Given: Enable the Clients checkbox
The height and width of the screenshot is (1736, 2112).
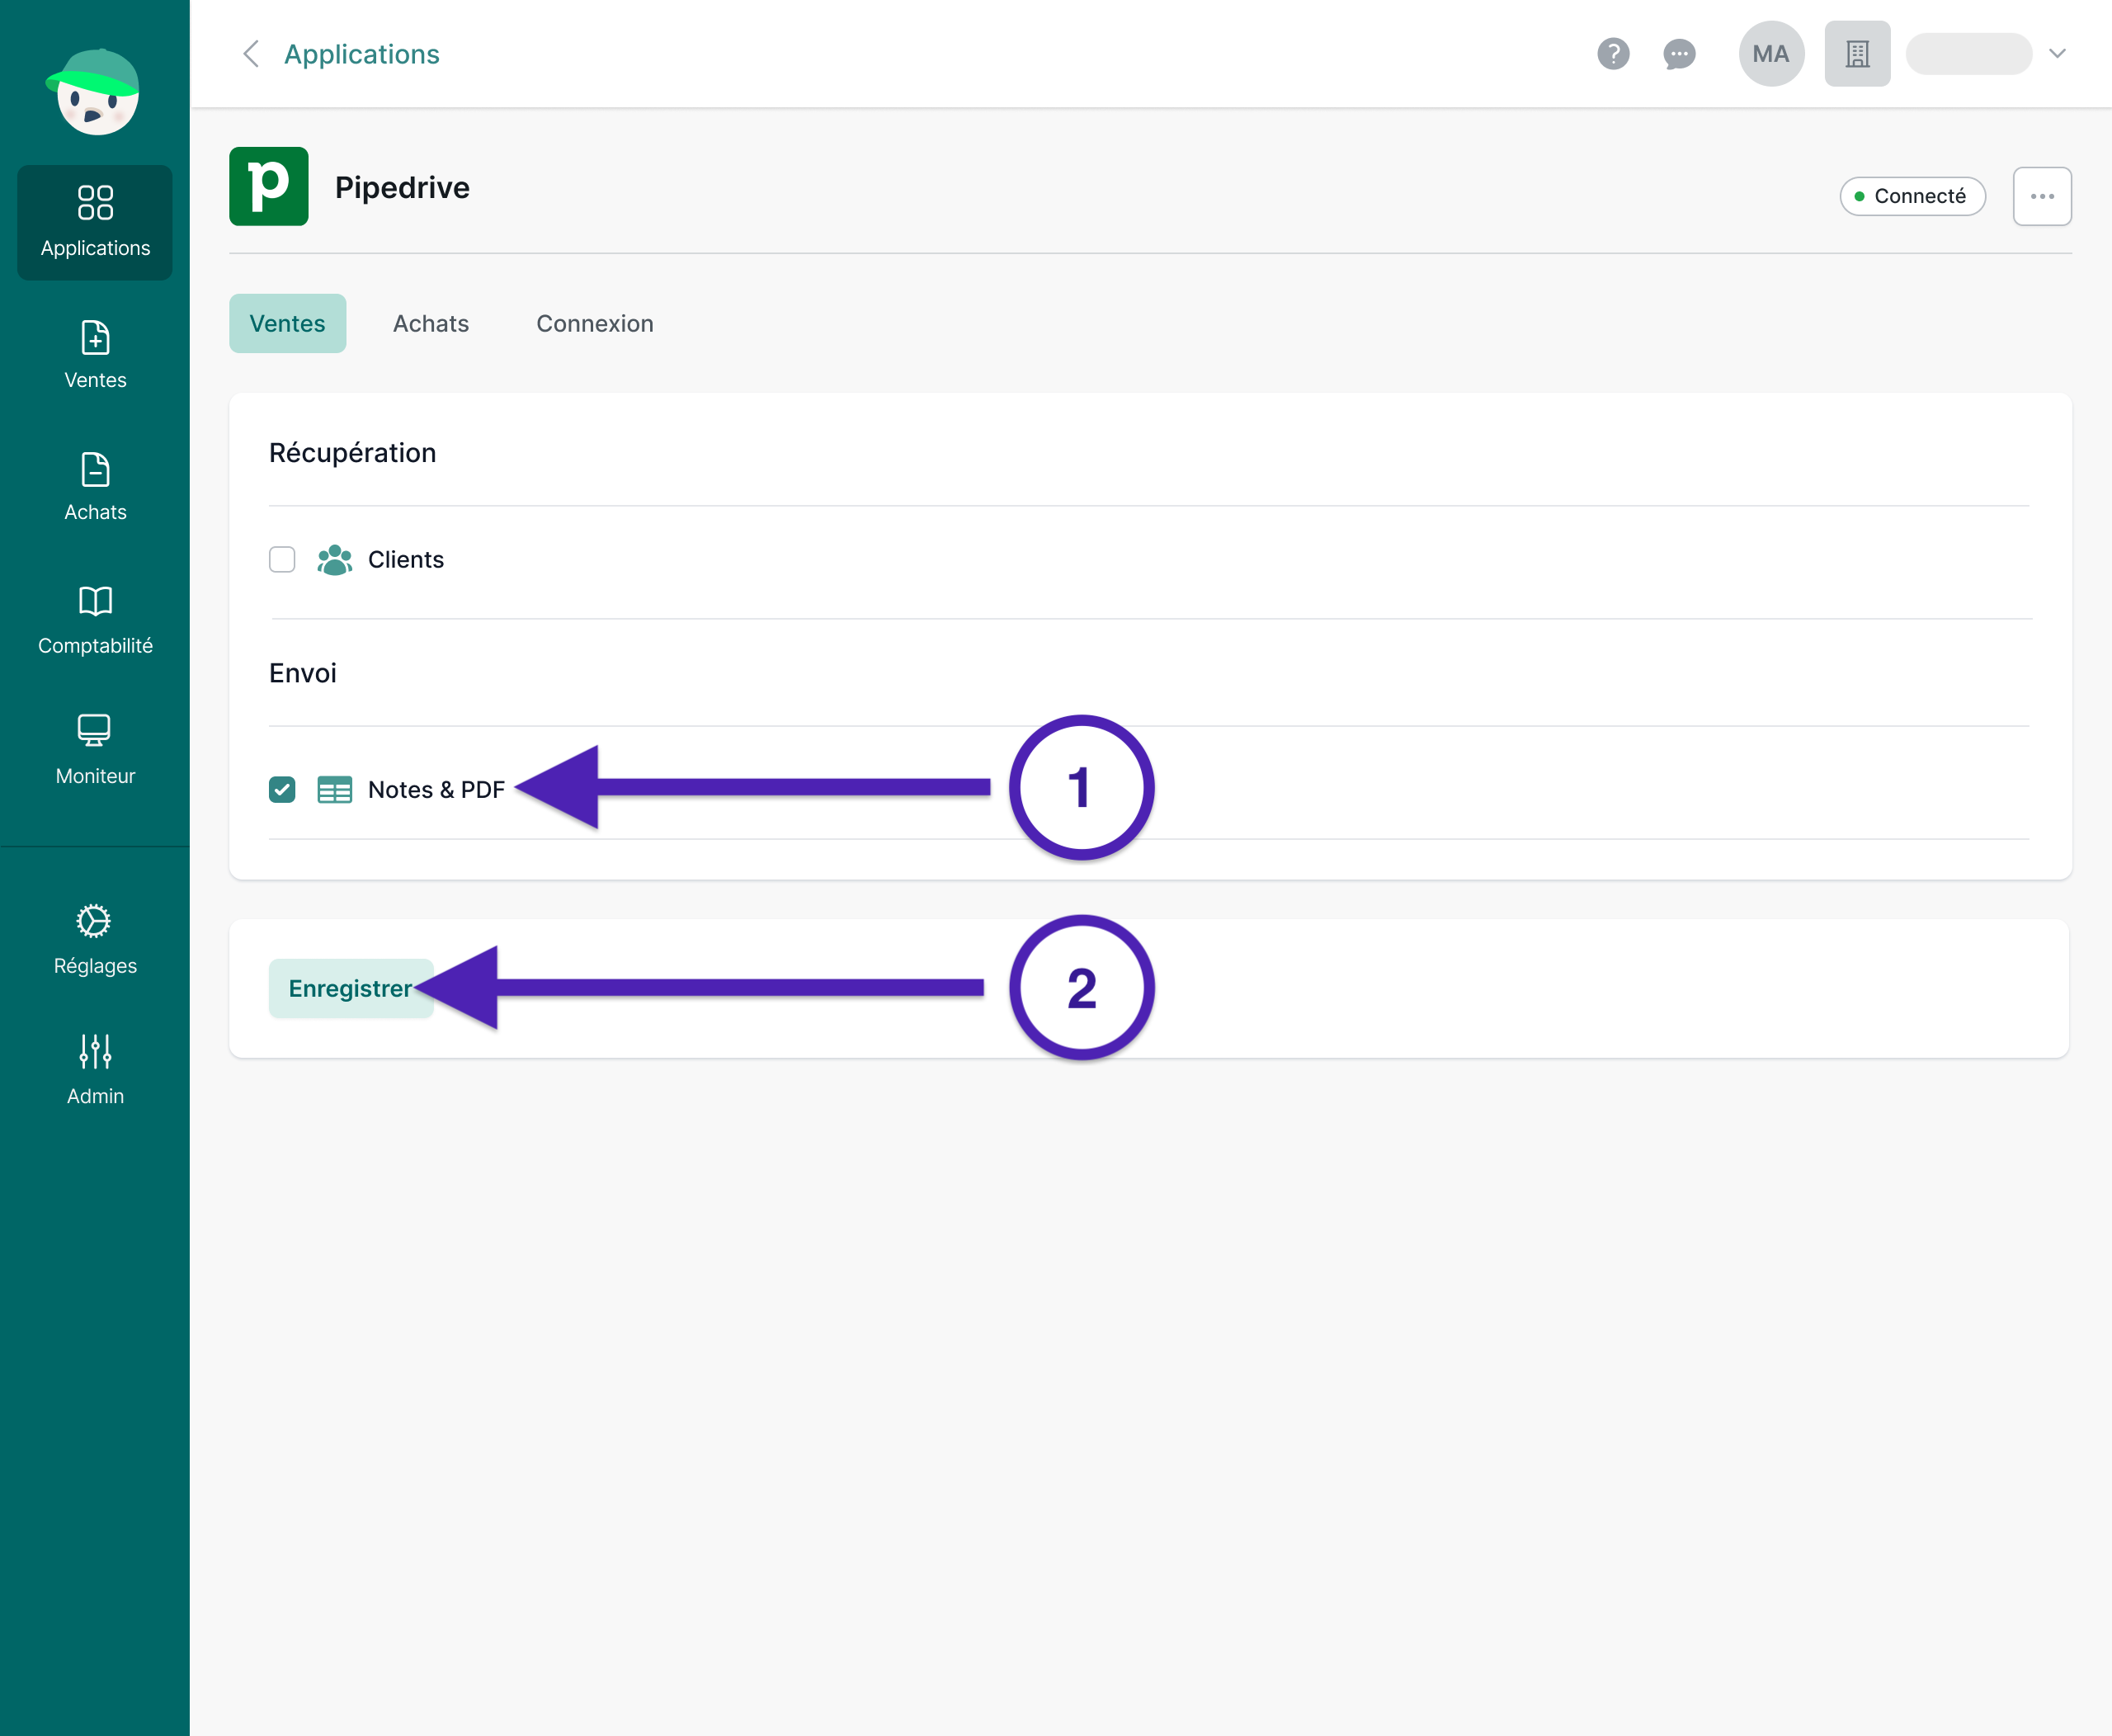Looking at the screenshot, I should (282, 560).
